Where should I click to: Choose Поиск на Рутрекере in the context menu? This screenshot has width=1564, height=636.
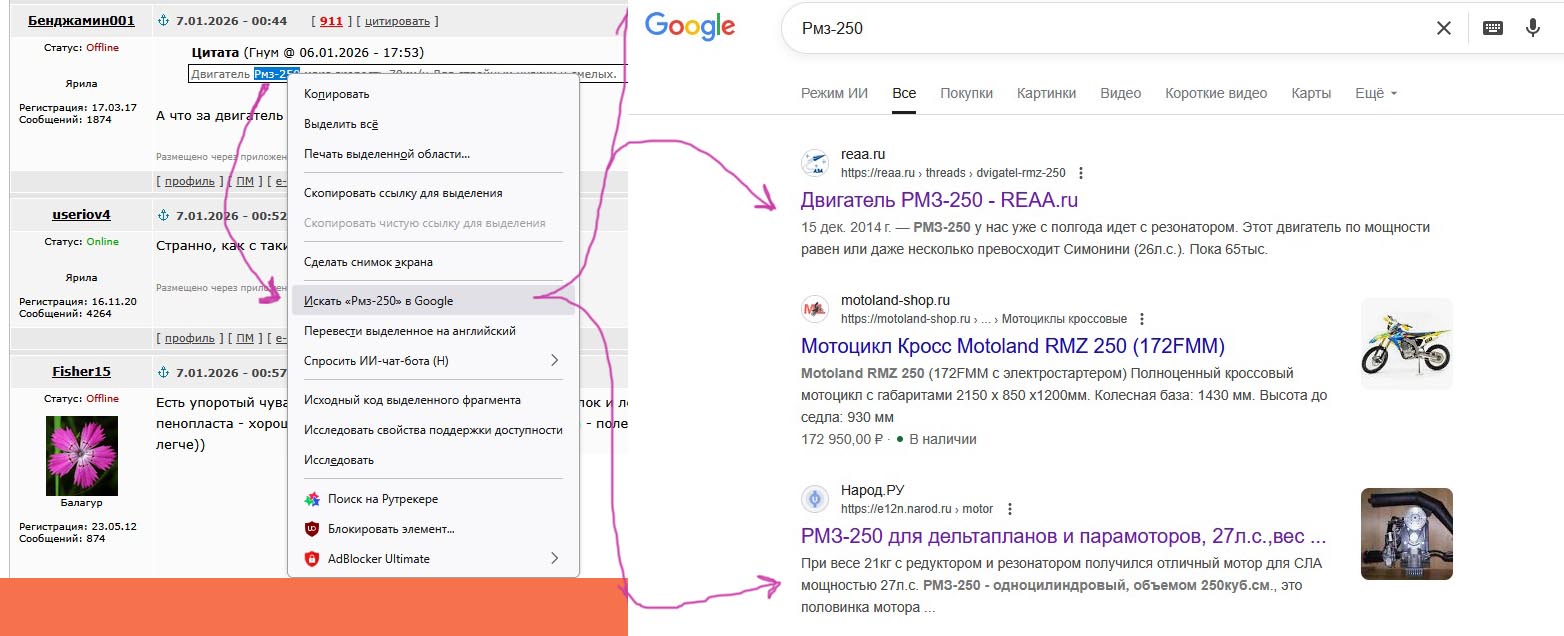tap(382, 499)
